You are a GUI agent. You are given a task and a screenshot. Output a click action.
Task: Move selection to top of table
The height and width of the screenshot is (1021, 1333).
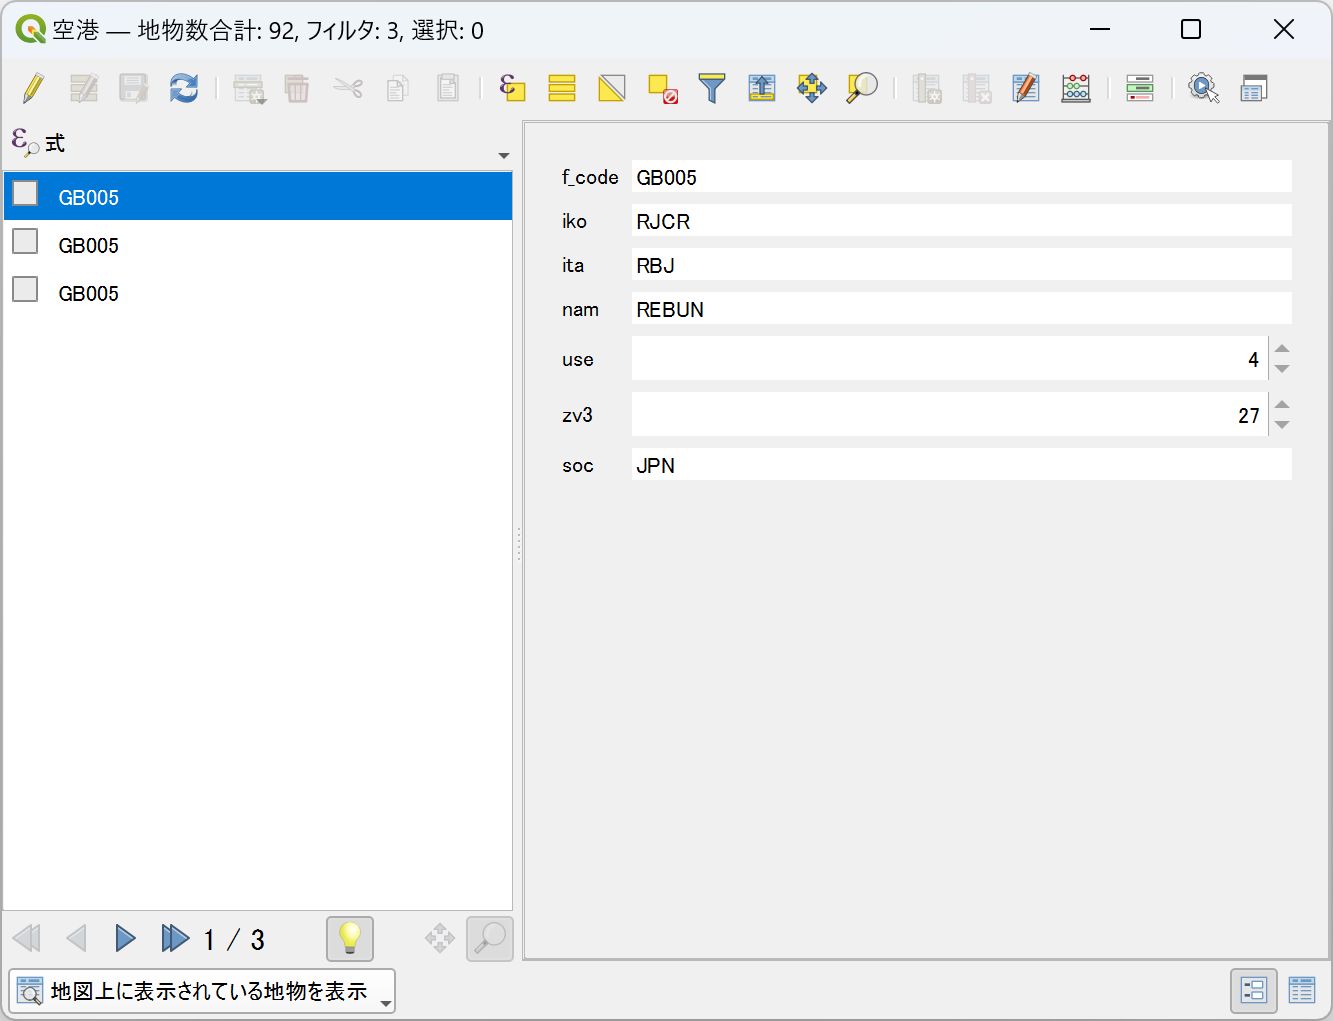[762, 88]
